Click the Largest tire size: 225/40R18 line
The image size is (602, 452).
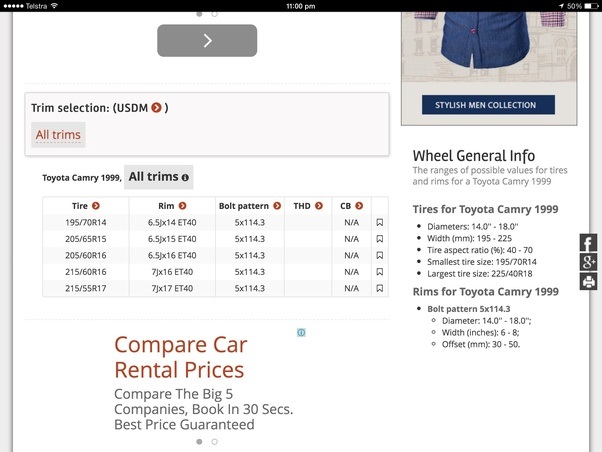point(480,274)
